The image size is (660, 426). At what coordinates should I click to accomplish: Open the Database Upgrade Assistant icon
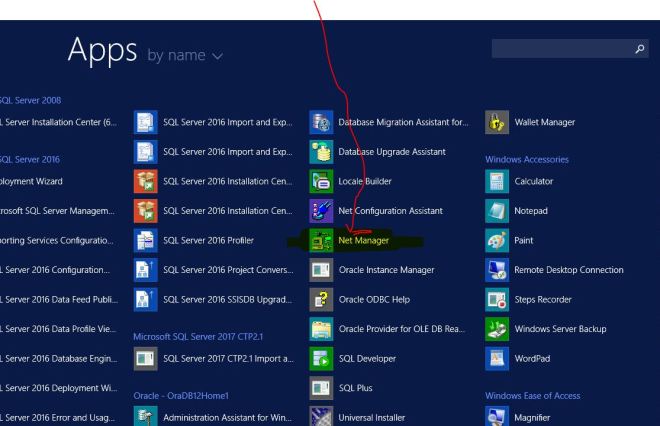(x=321, y=153)
